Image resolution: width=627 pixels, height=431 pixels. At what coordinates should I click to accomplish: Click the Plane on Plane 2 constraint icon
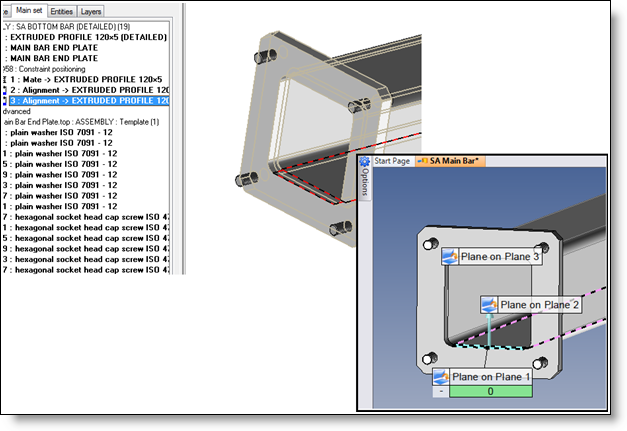489,305
